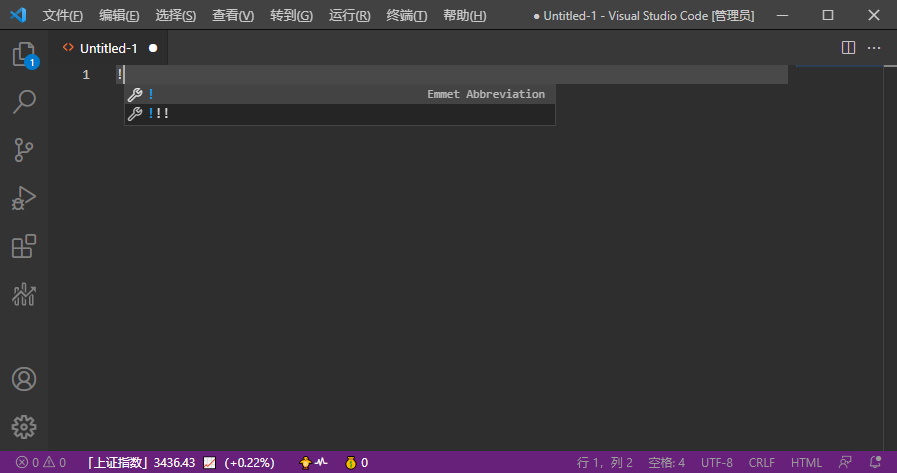Open the 选择(S) menu

point(176,15)
